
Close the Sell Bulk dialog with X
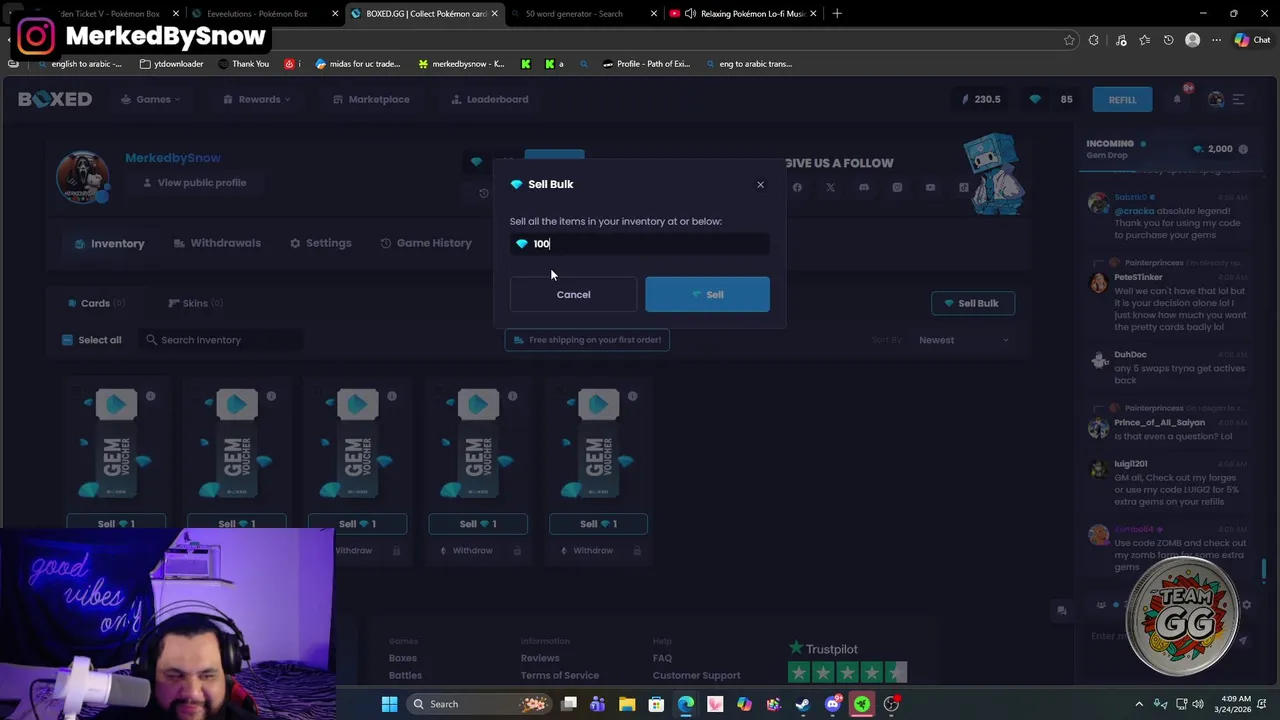760,184
